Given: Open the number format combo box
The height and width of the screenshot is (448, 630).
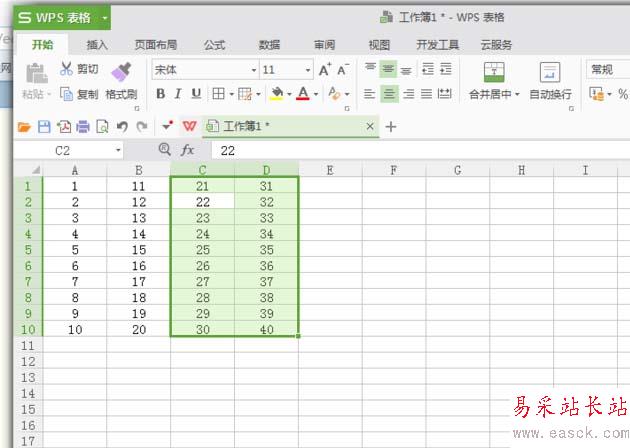Looking at the screenshot, I should point(608,70).
